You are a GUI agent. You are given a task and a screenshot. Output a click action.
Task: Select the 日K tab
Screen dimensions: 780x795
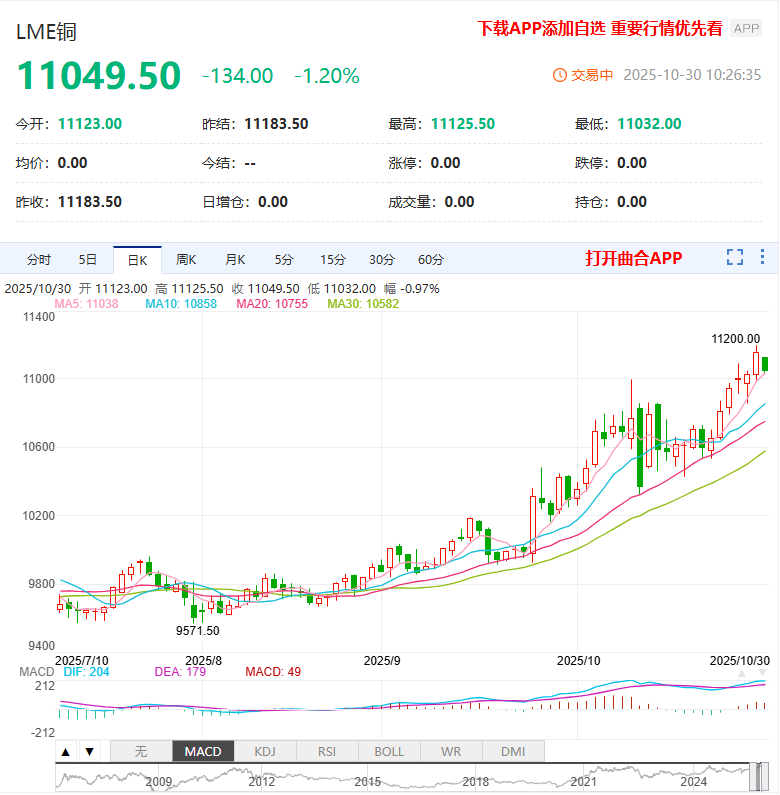coord(137,261)
